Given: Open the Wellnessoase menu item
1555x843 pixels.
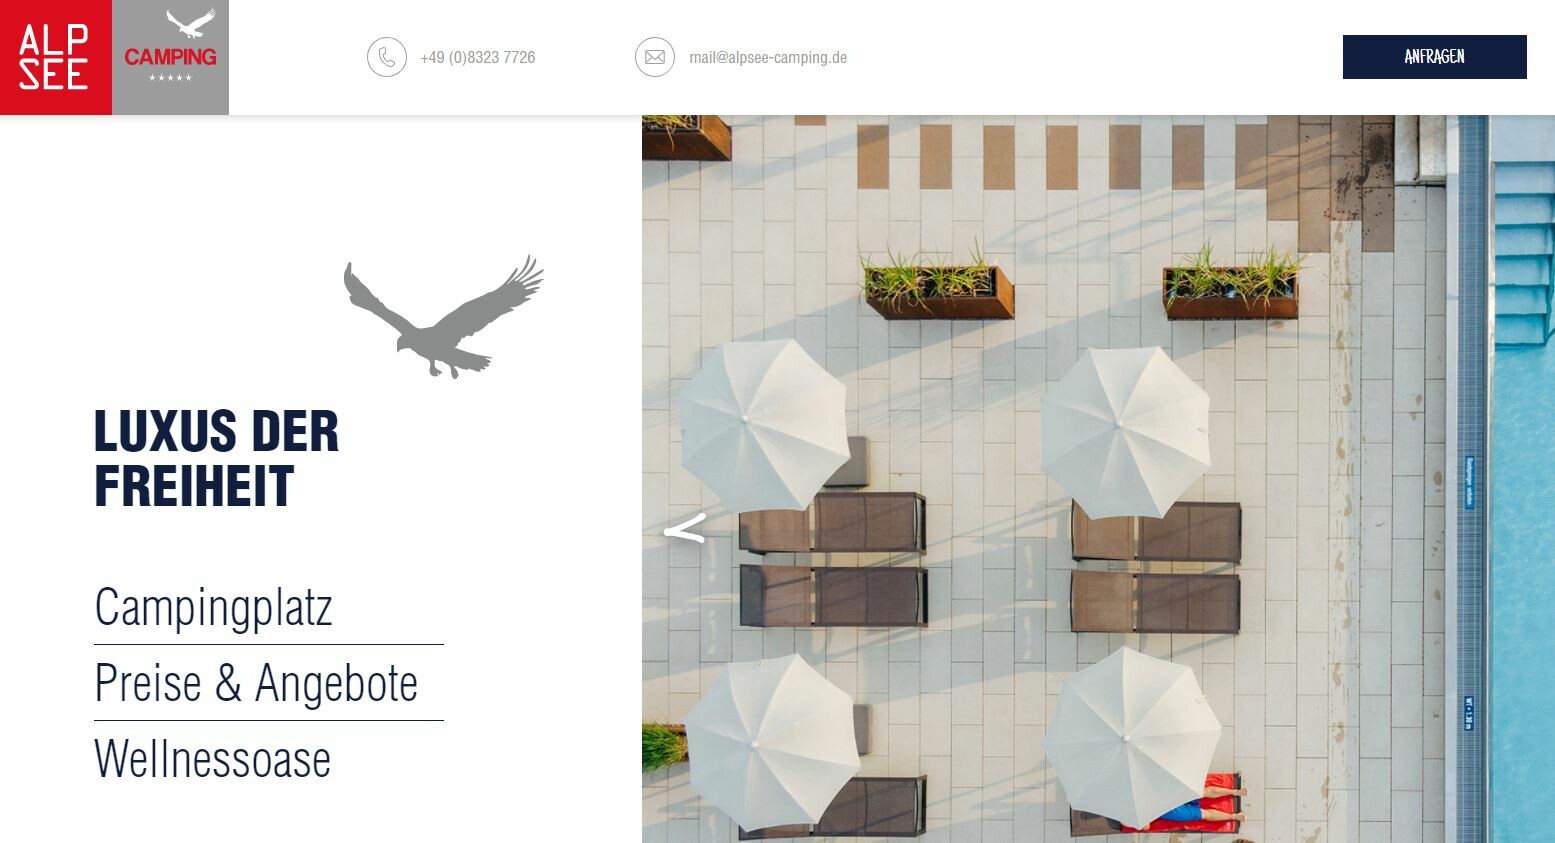Looking at the screenshot, I should [212, 759].
